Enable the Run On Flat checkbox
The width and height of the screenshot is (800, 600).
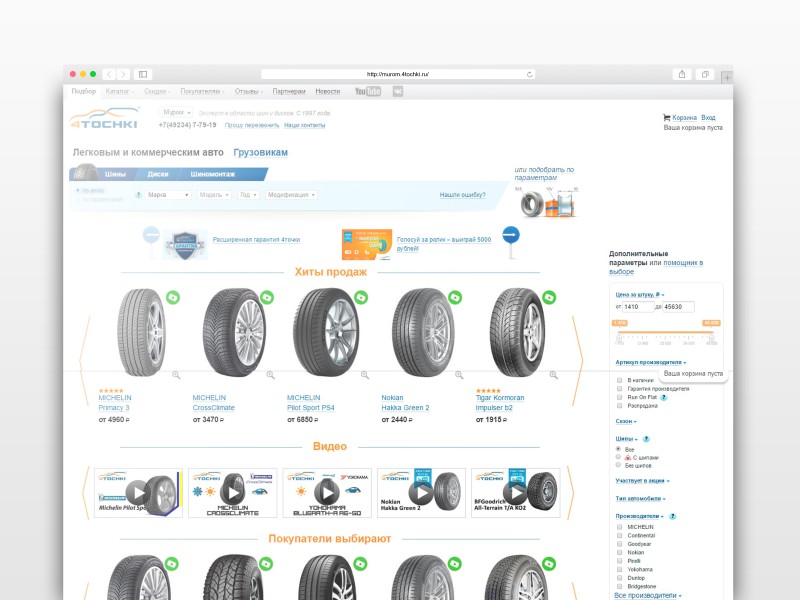click(x=619, y=397)
